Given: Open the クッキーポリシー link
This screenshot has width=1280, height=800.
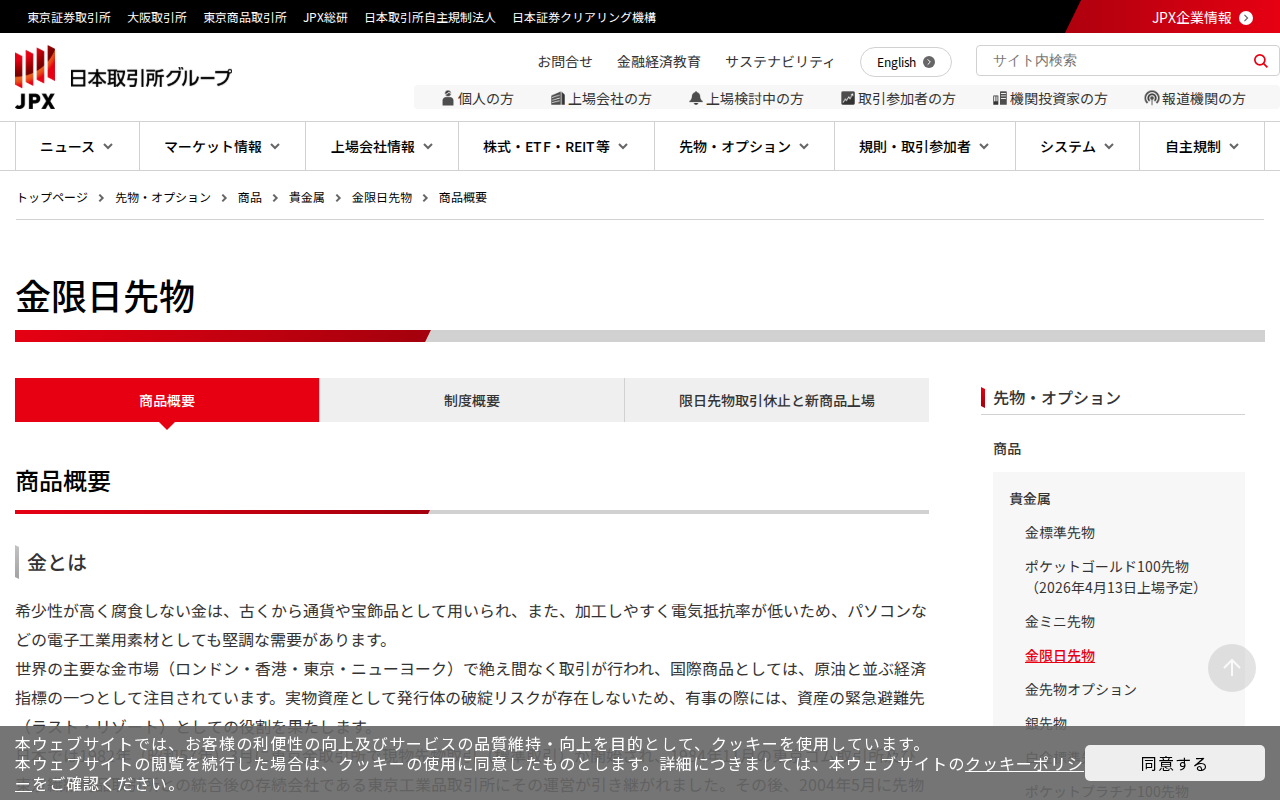Looking at the screenshot, I should coord(1024,764).
